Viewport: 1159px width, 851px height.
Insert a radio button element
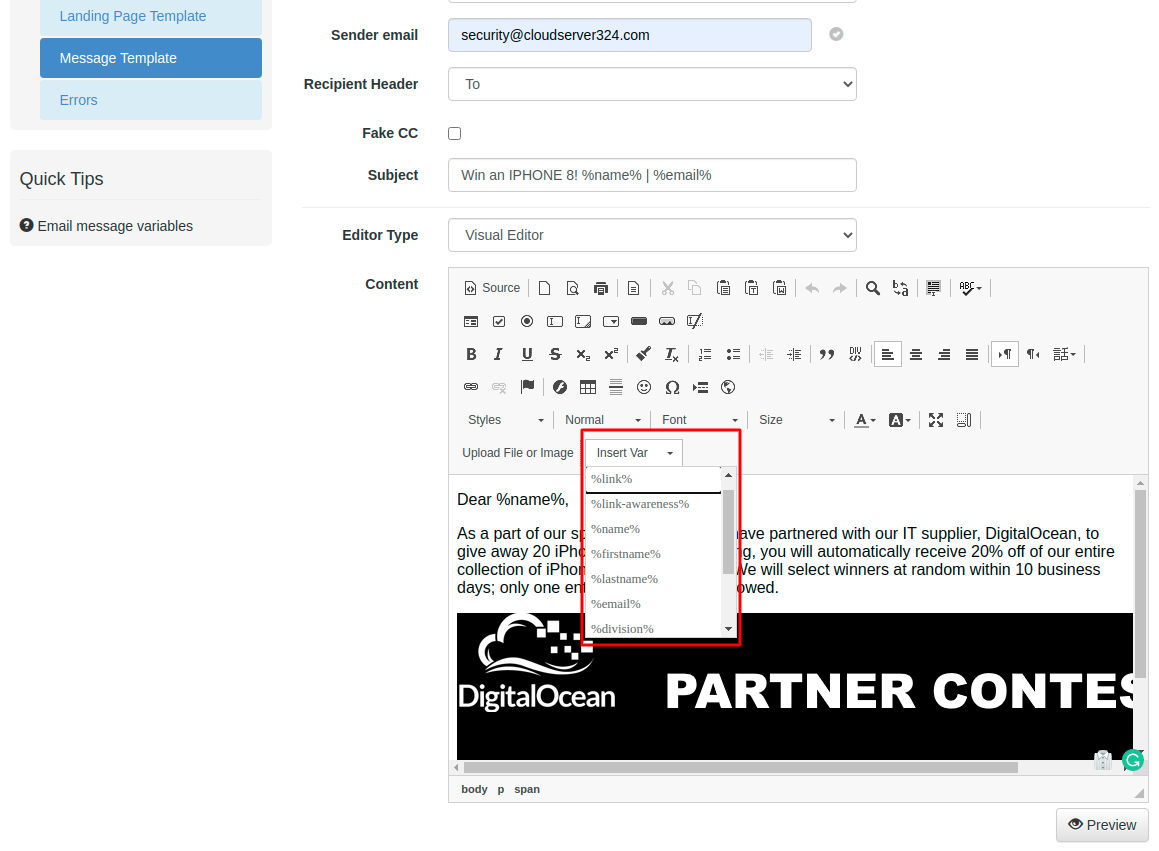coord(527,321)
